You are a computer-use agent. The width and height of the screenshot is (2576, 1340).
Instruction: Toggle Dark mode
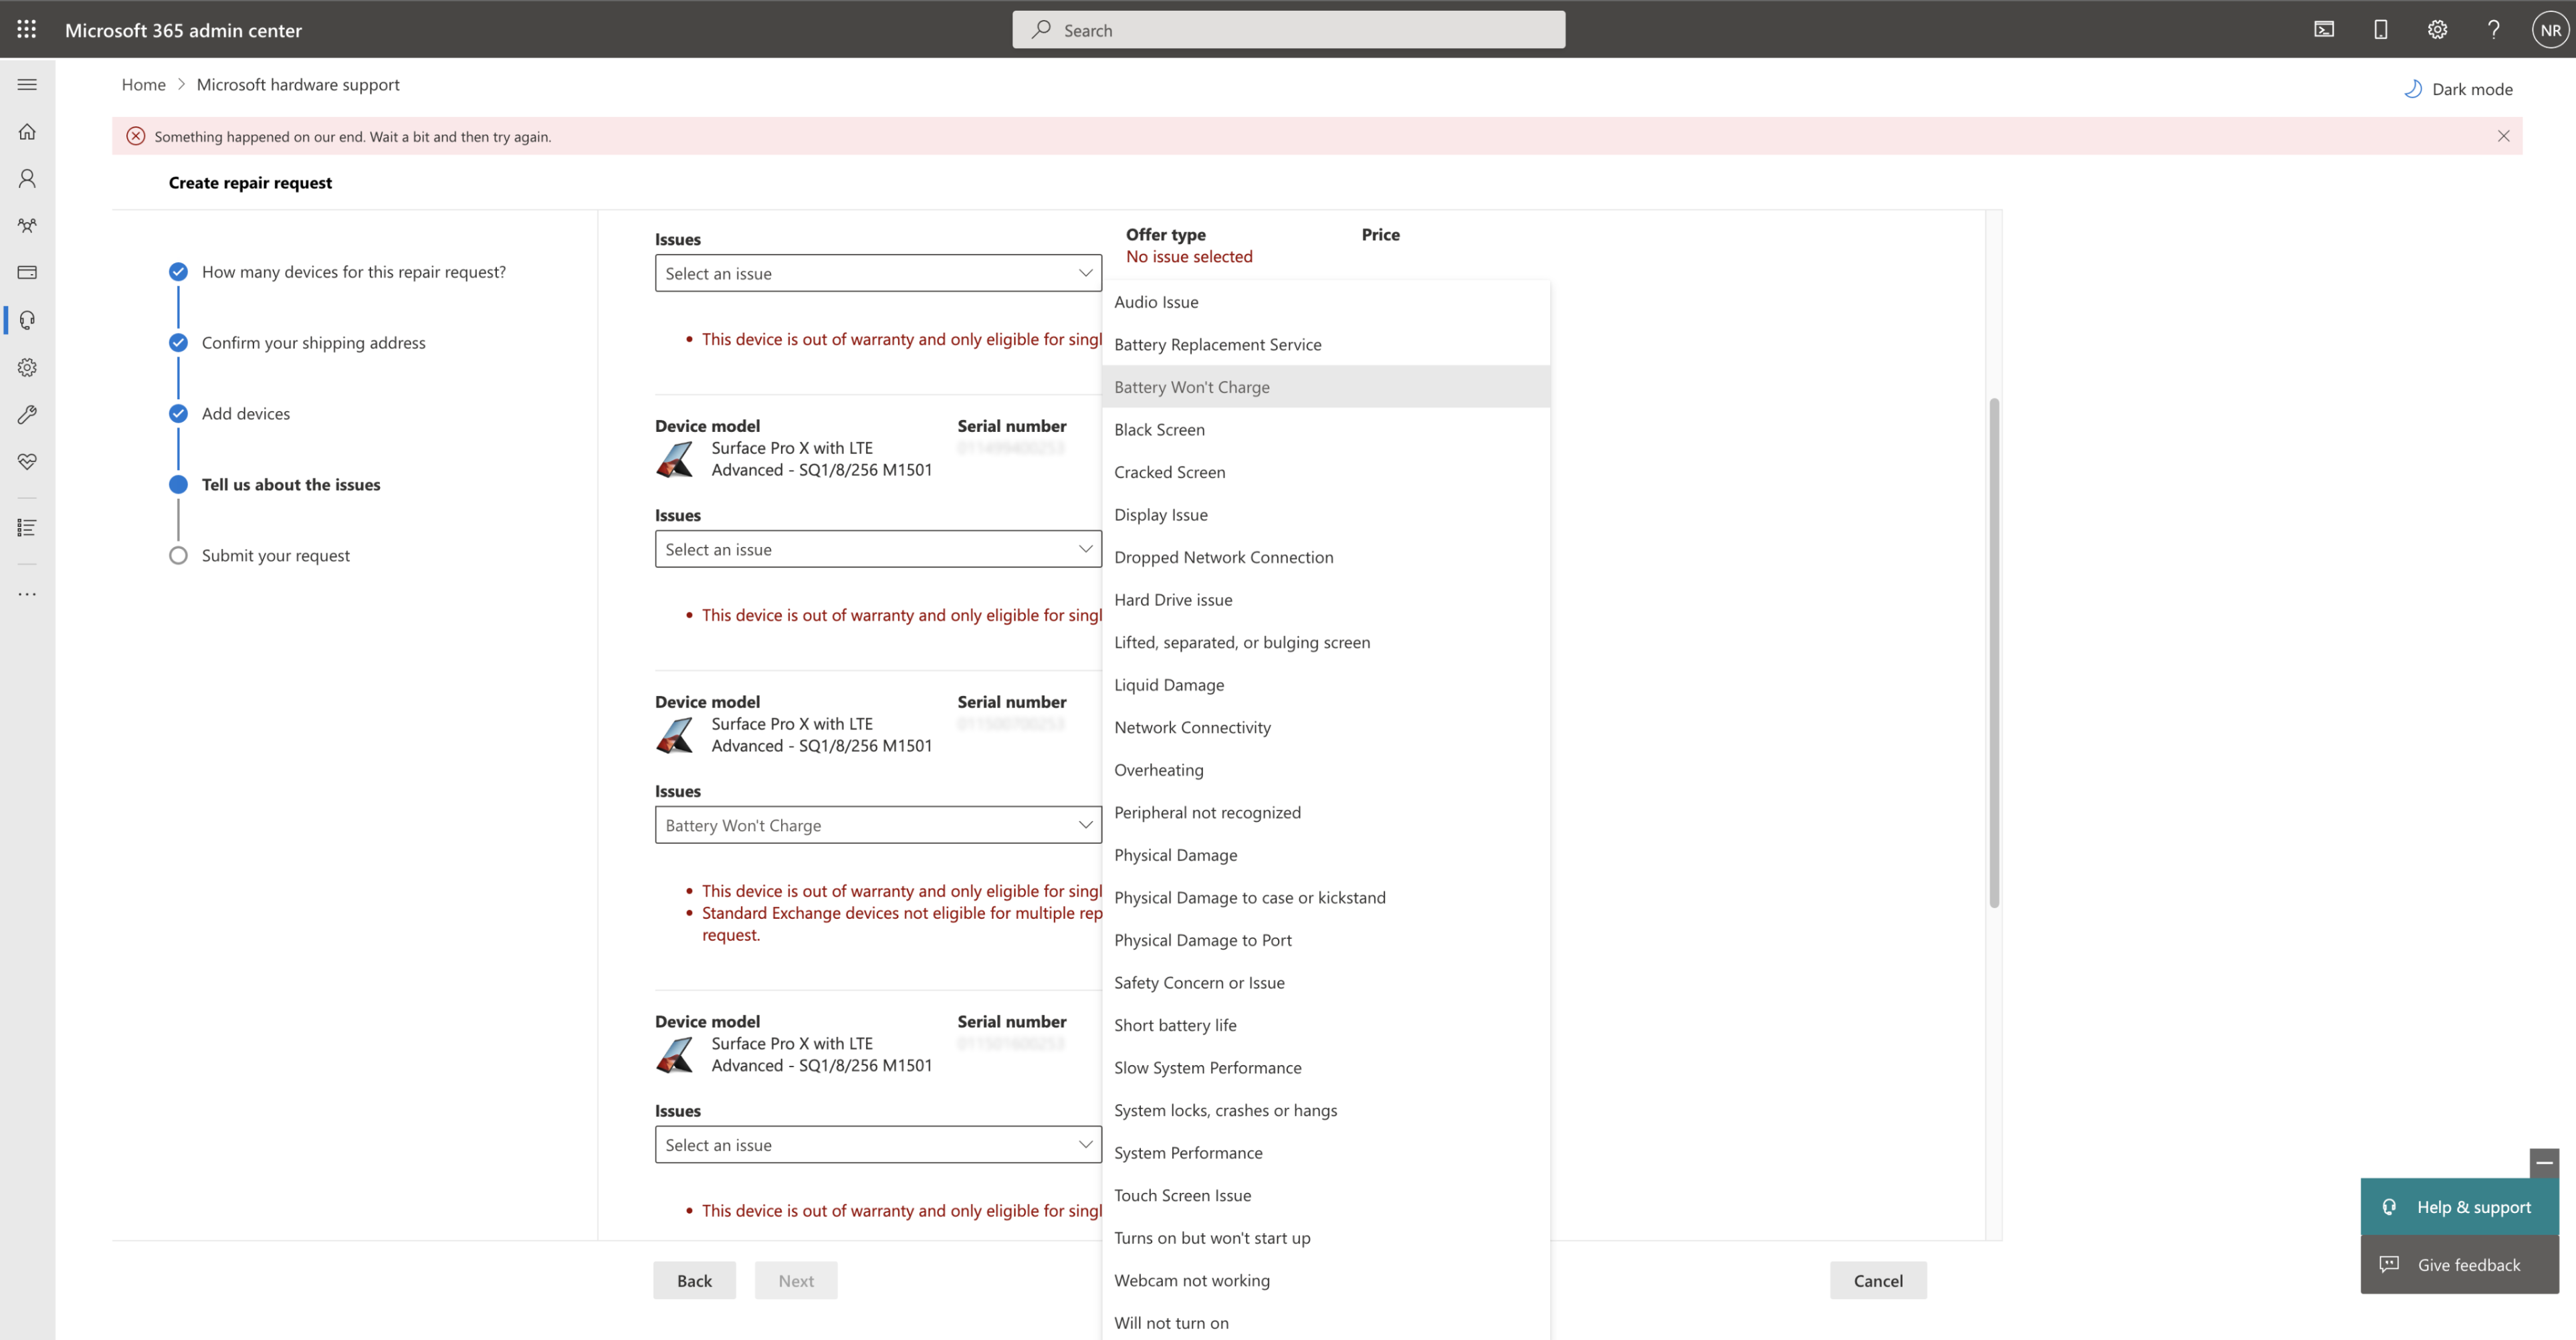2458,89
